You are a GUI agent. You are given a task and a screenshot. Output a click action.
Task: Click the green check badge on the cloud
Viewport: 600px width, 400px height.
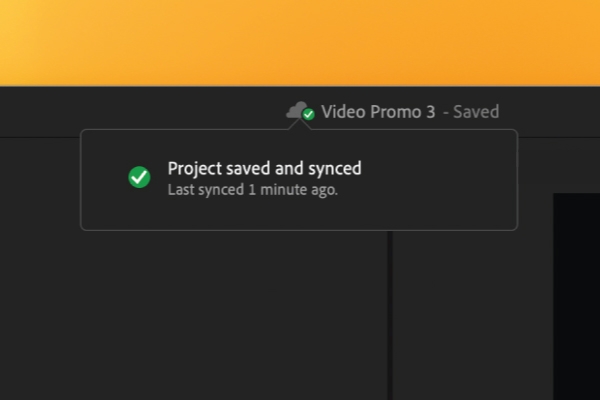(308, 115)
